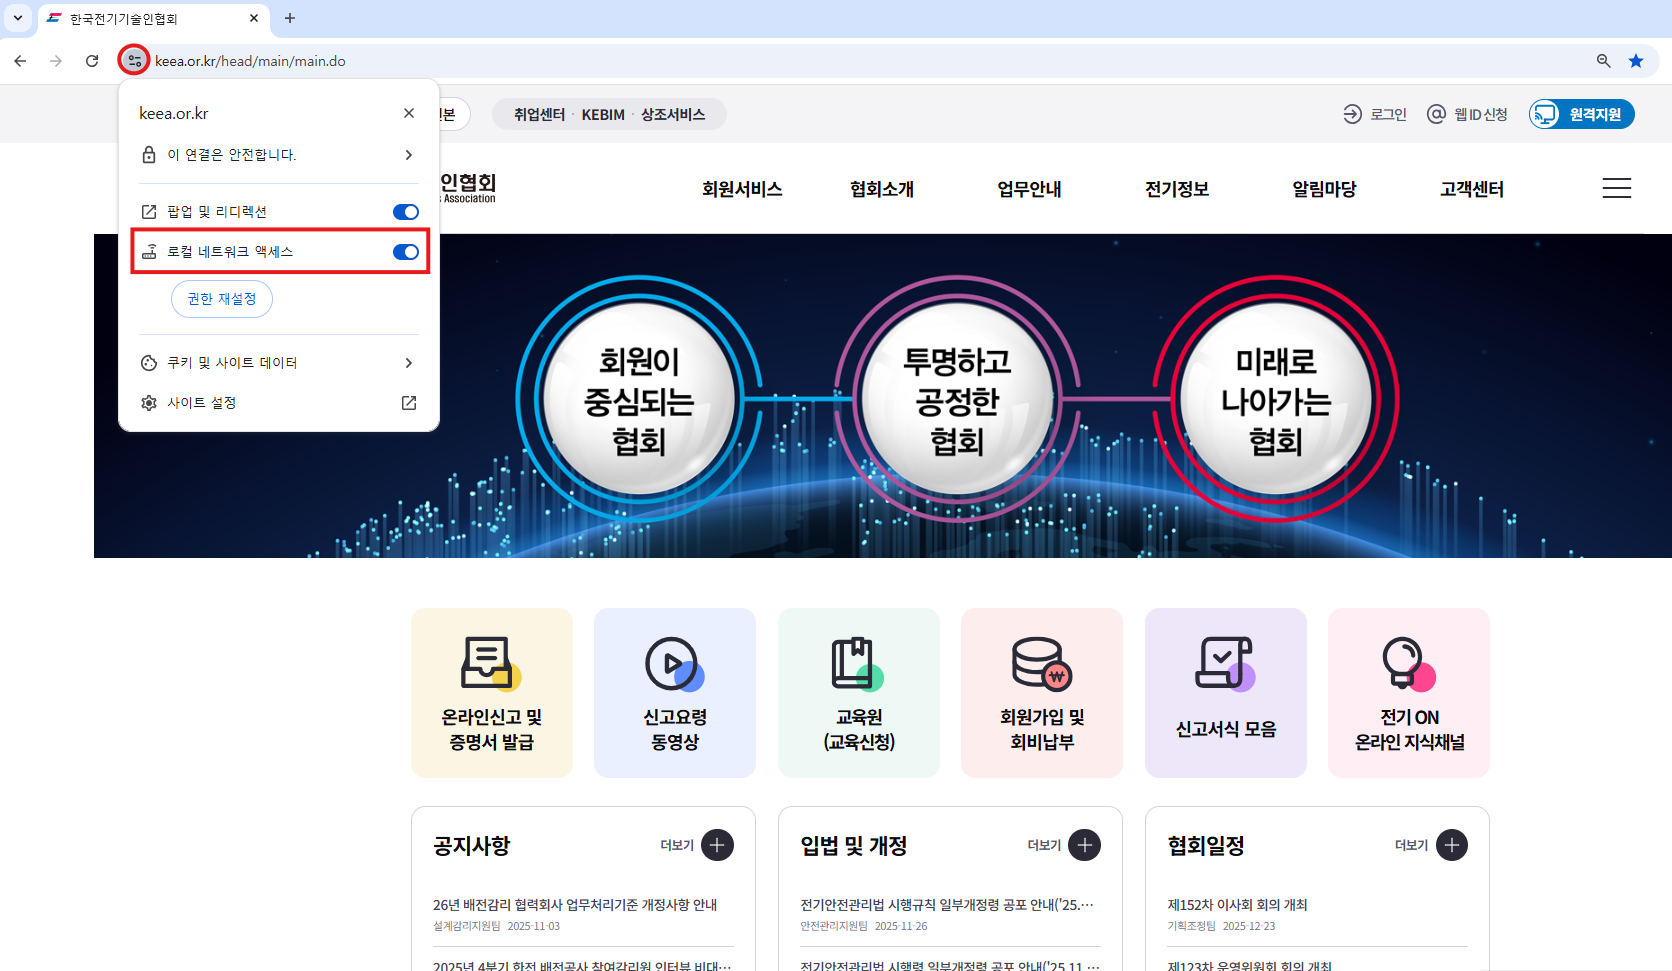Open 온라인신고 및 증명서 발급 icon tile
The image size is (1672, 971).
[x=491, y=692]
